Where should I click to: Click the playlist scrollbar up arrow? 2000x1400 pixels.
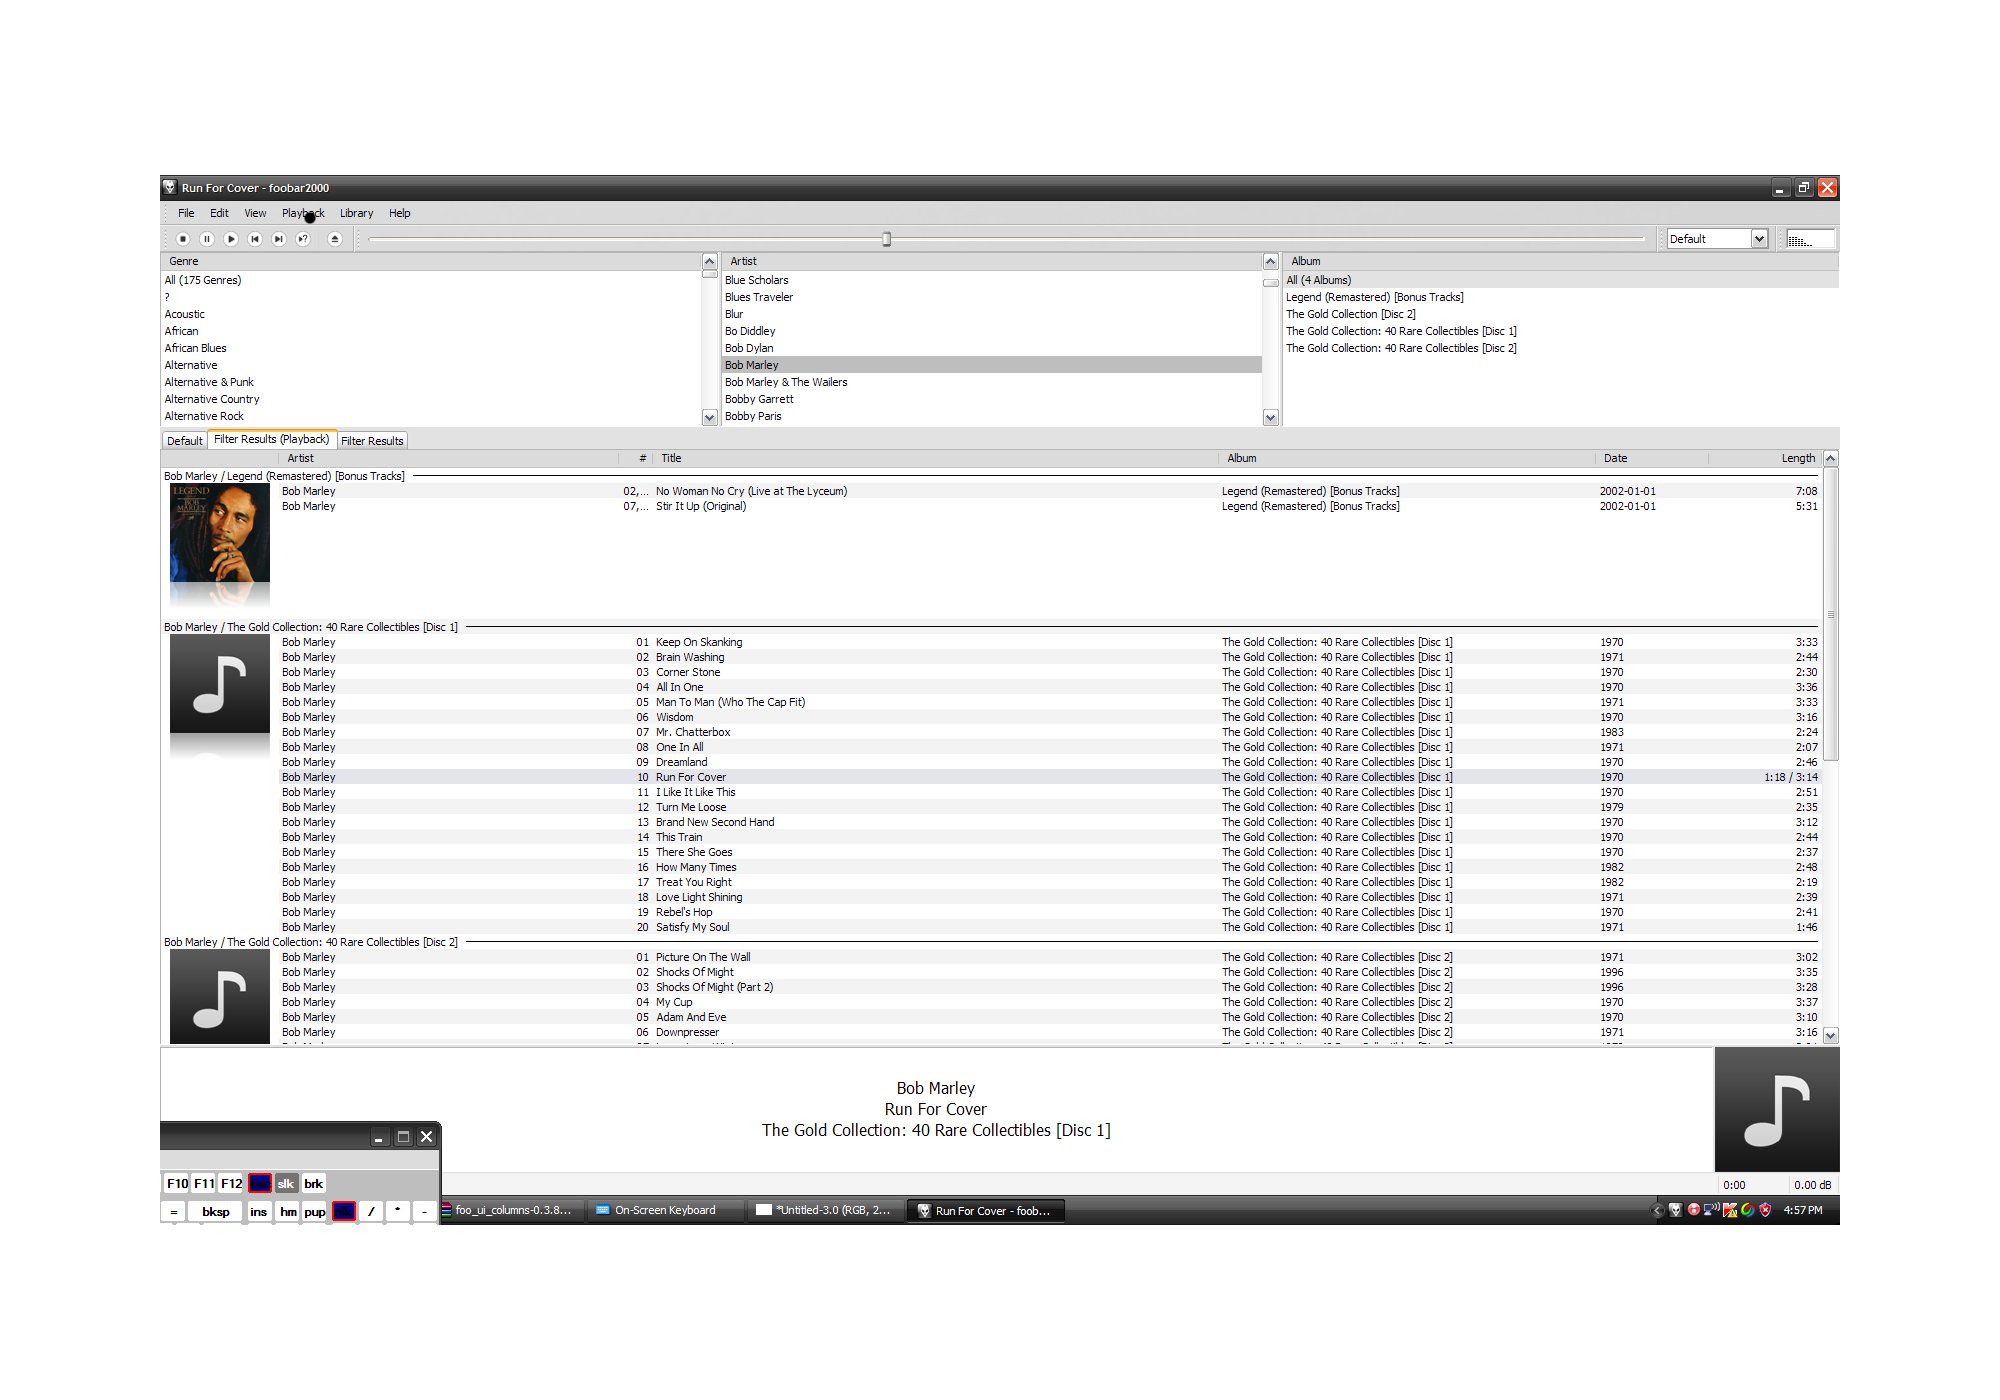1831,458
